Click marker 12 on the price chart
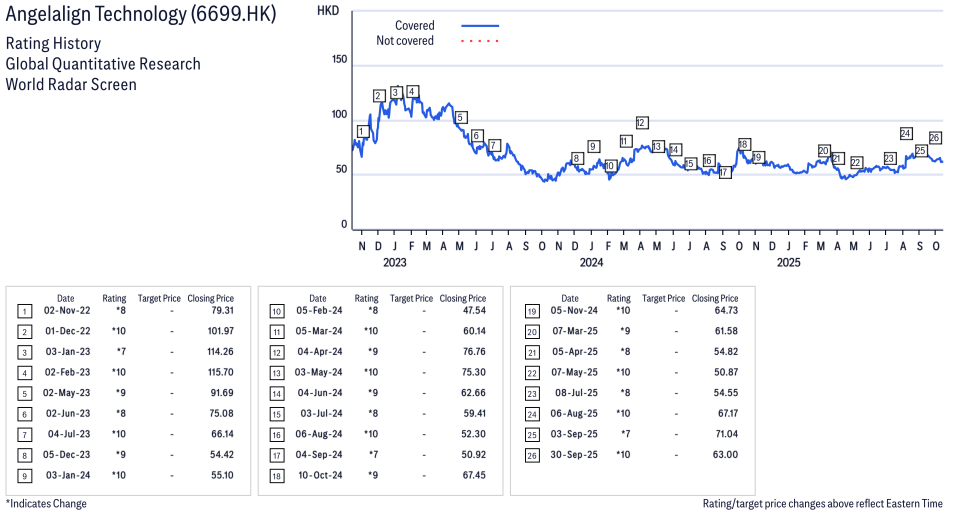 642,122
